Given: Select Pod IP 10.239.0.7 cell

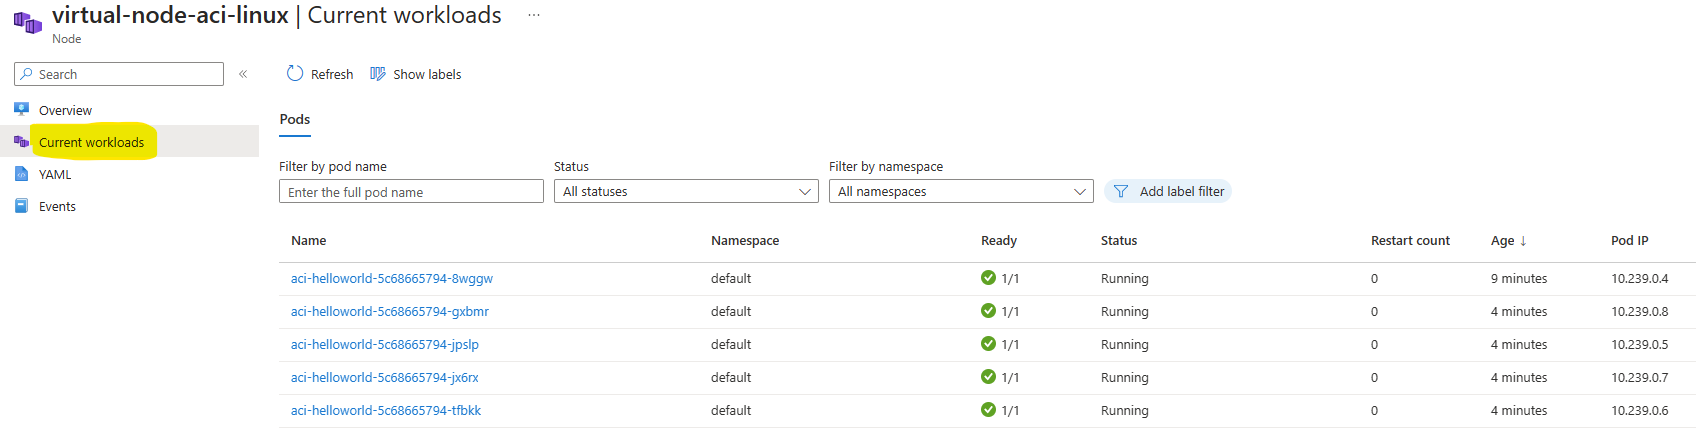Looking at the screenshot, I should [x=1640, y=378].
